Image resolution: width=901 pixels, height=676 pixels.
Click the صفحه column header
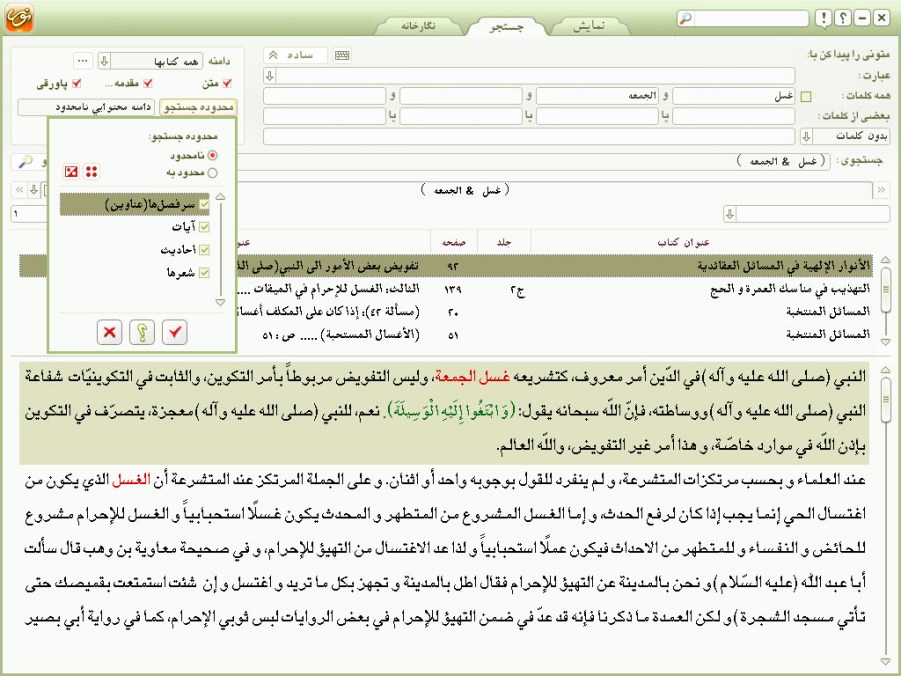pyautogui.click(x=454, y=243)
